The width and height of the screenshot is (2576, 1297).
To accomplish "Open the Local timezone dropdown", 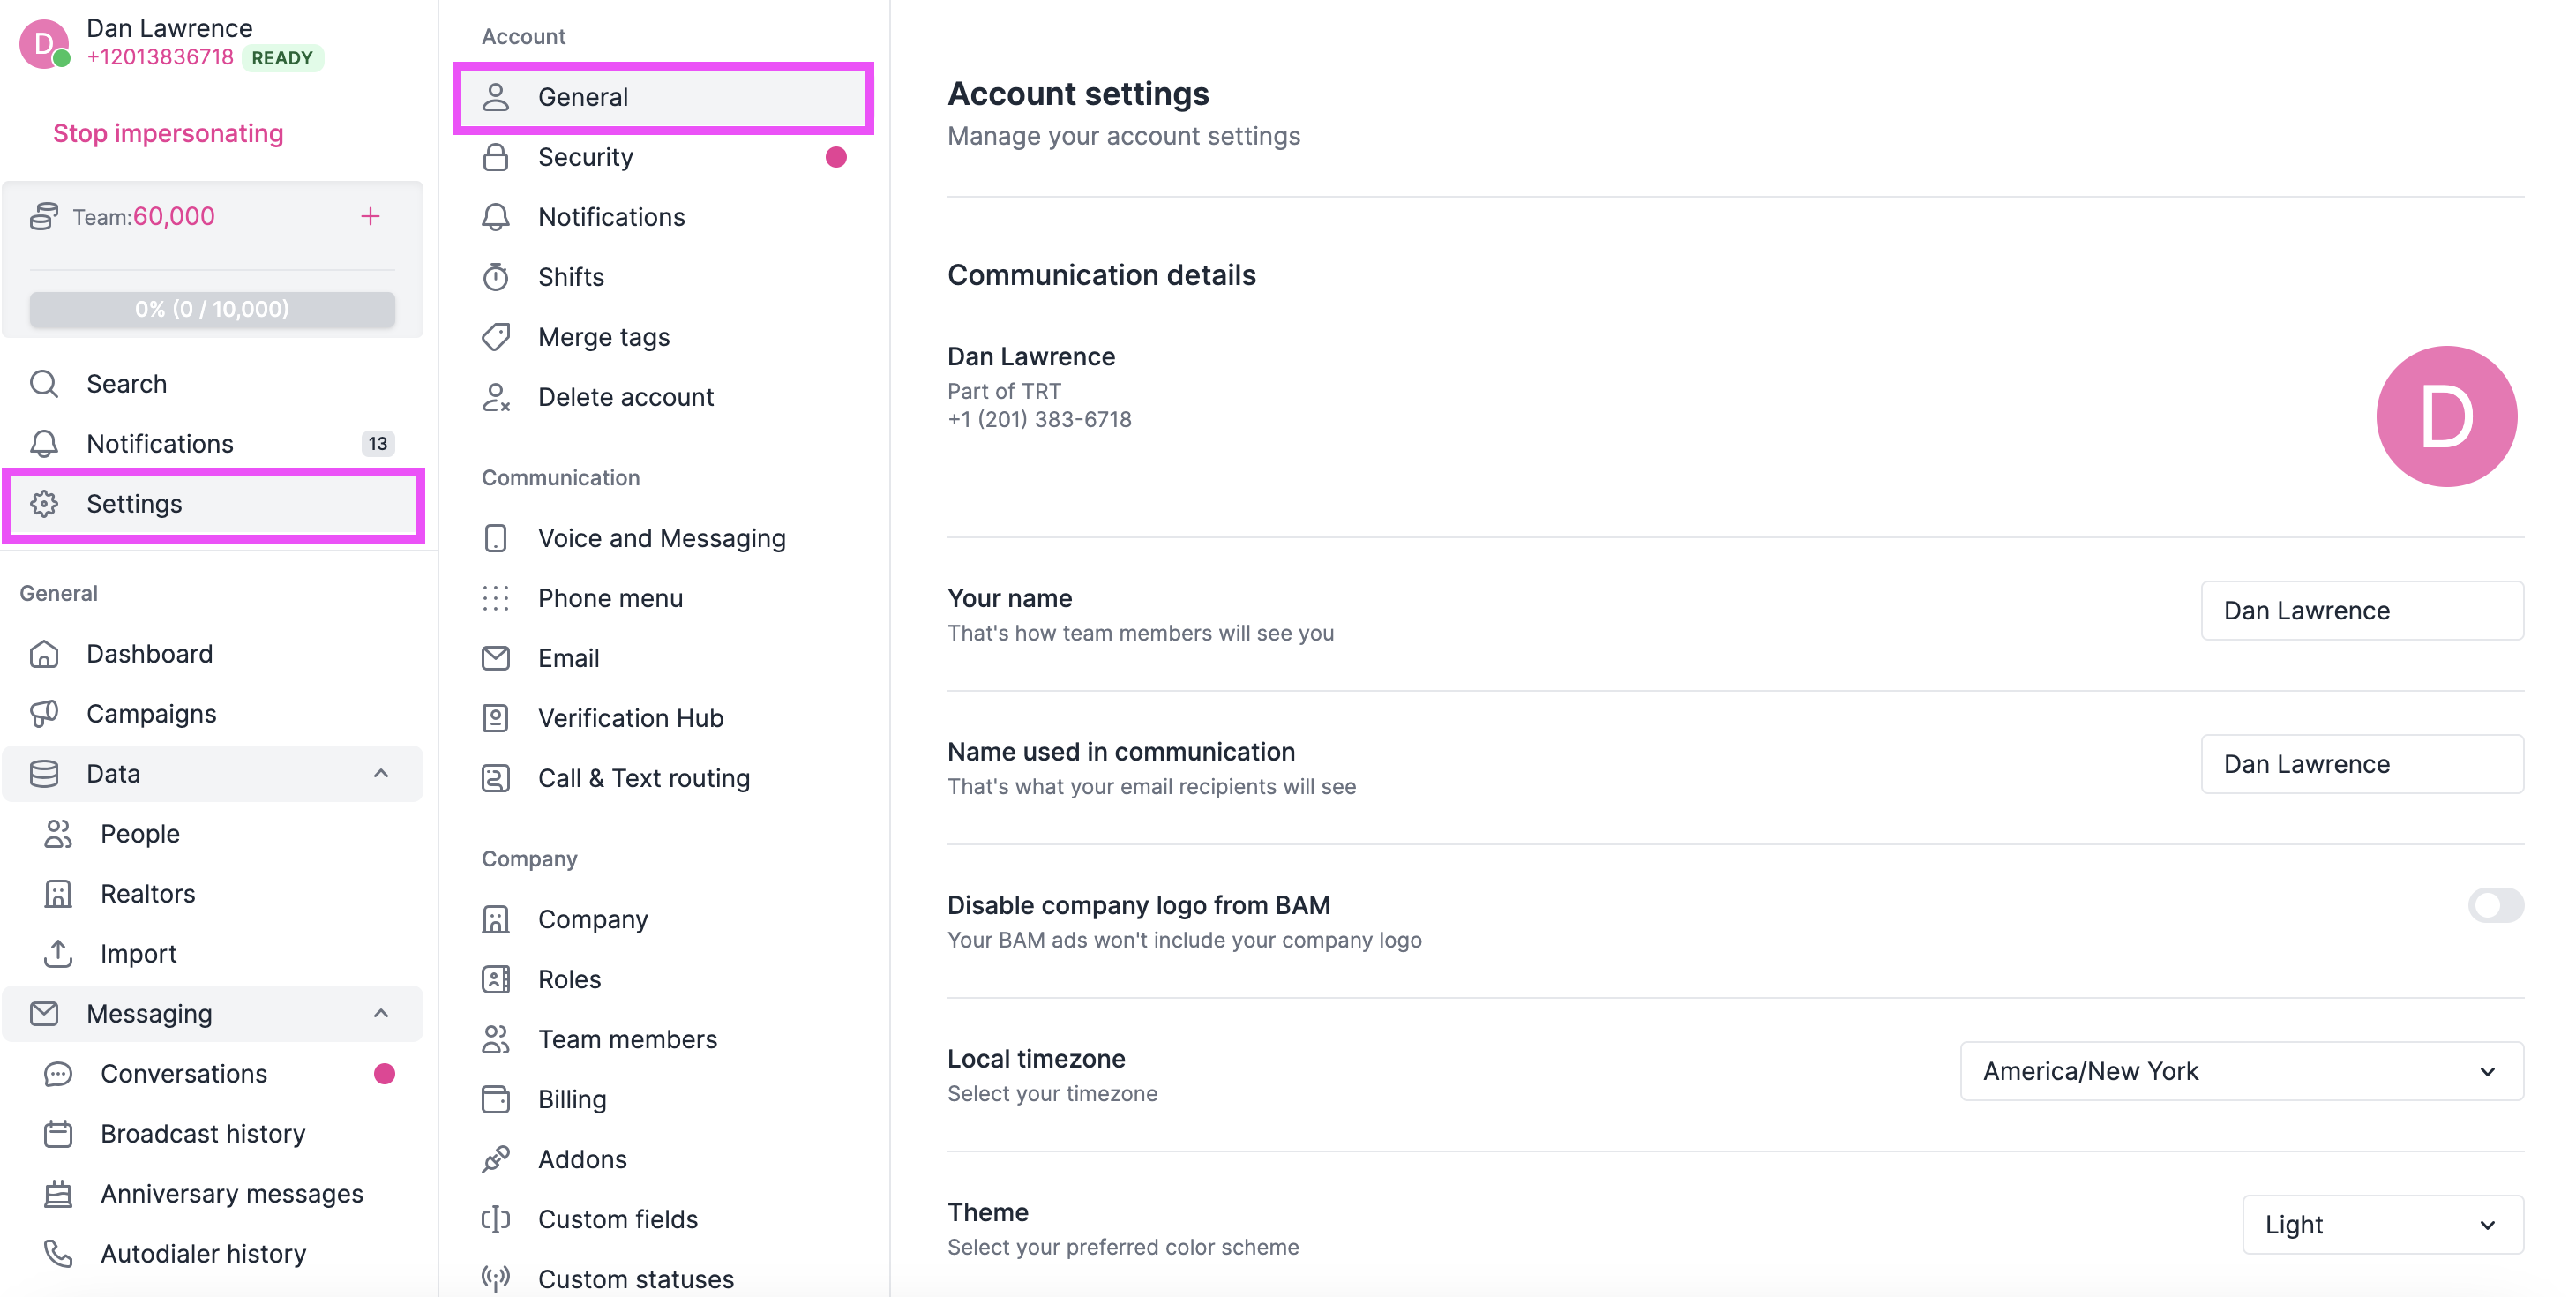I will 2240,1070.
